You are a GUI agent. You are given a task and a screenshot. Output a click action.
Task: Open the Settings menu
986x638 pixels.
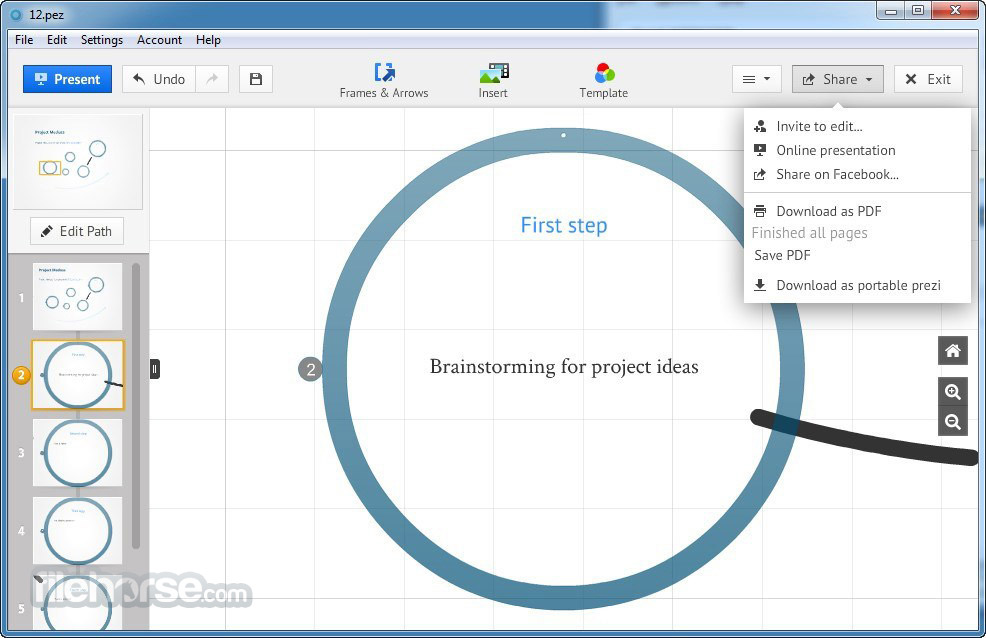pos(102,40)
